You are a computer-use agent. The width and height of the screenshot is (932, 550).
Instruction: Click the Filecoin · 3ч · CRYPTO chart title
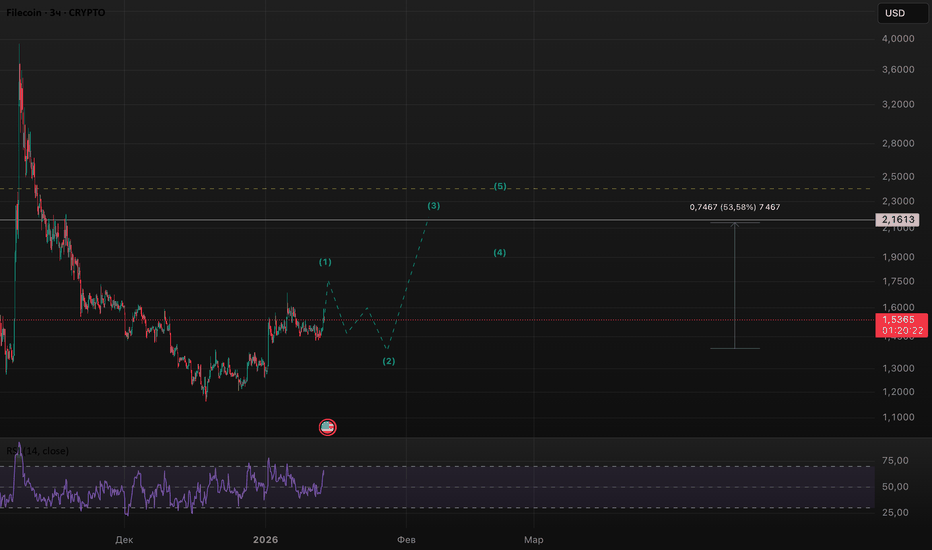coord(56,12)
